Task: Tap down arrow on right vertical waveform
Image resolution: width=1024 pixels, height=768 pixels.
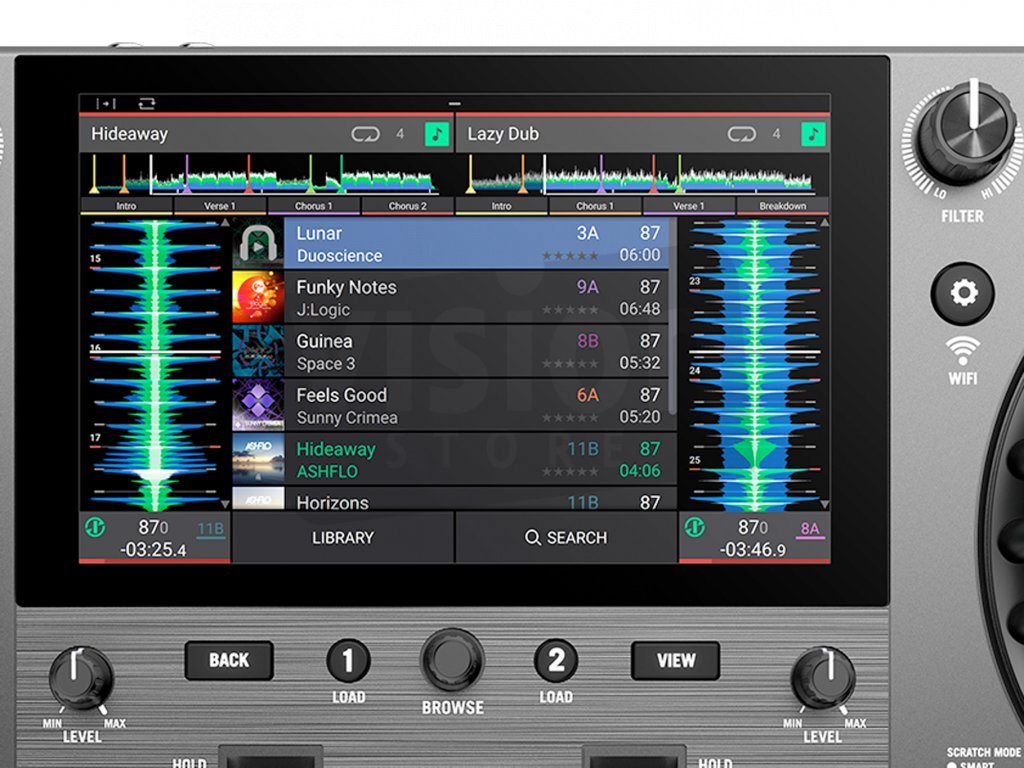Action: (824, 504)
